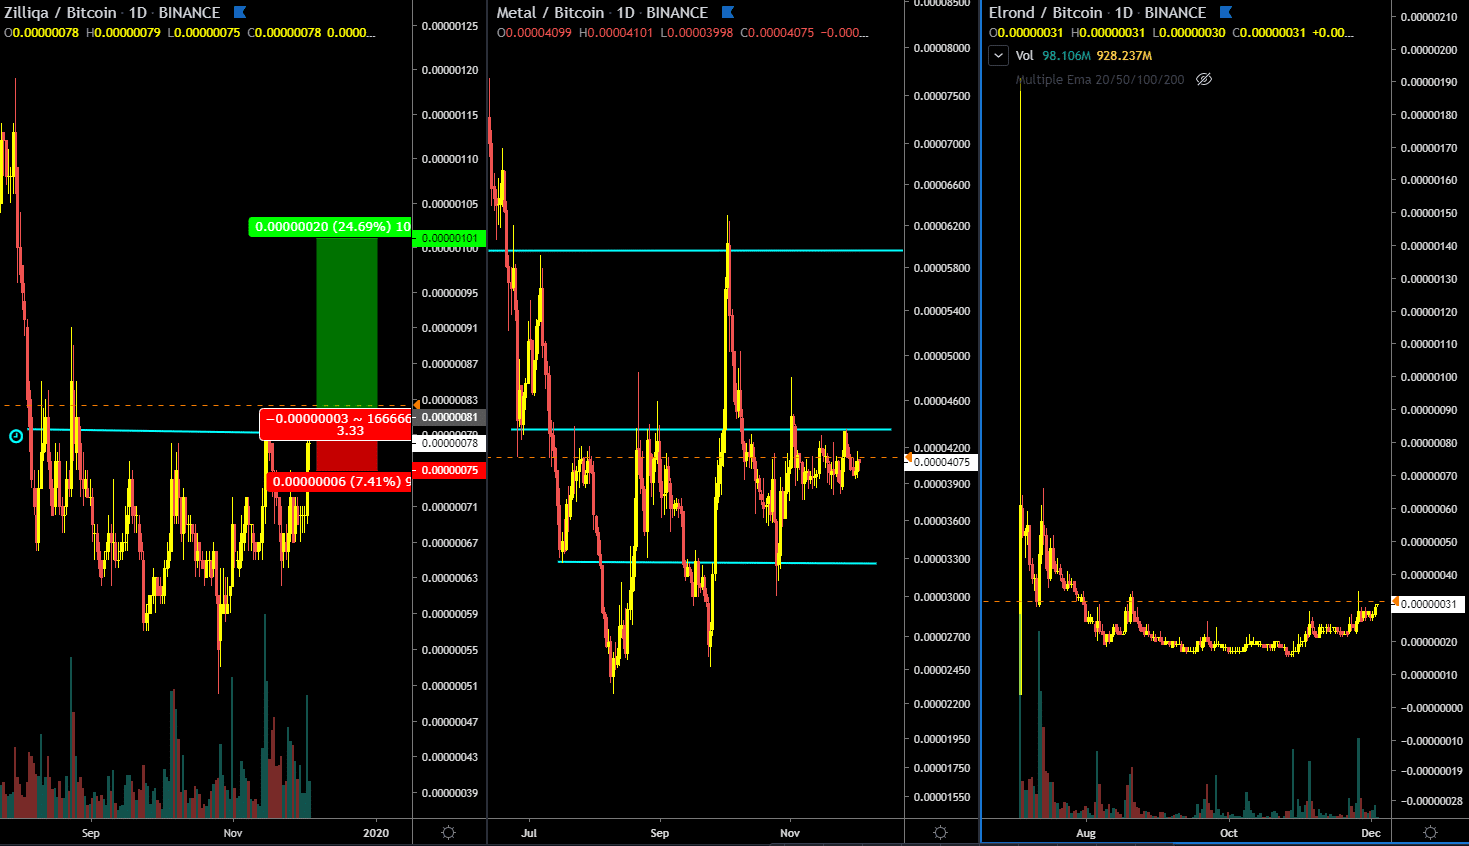Open chart settings gear on Zilliqa pane
The height and width of the screenshot is (846, 1469).
pyautogui.click(x=448, y=832)
